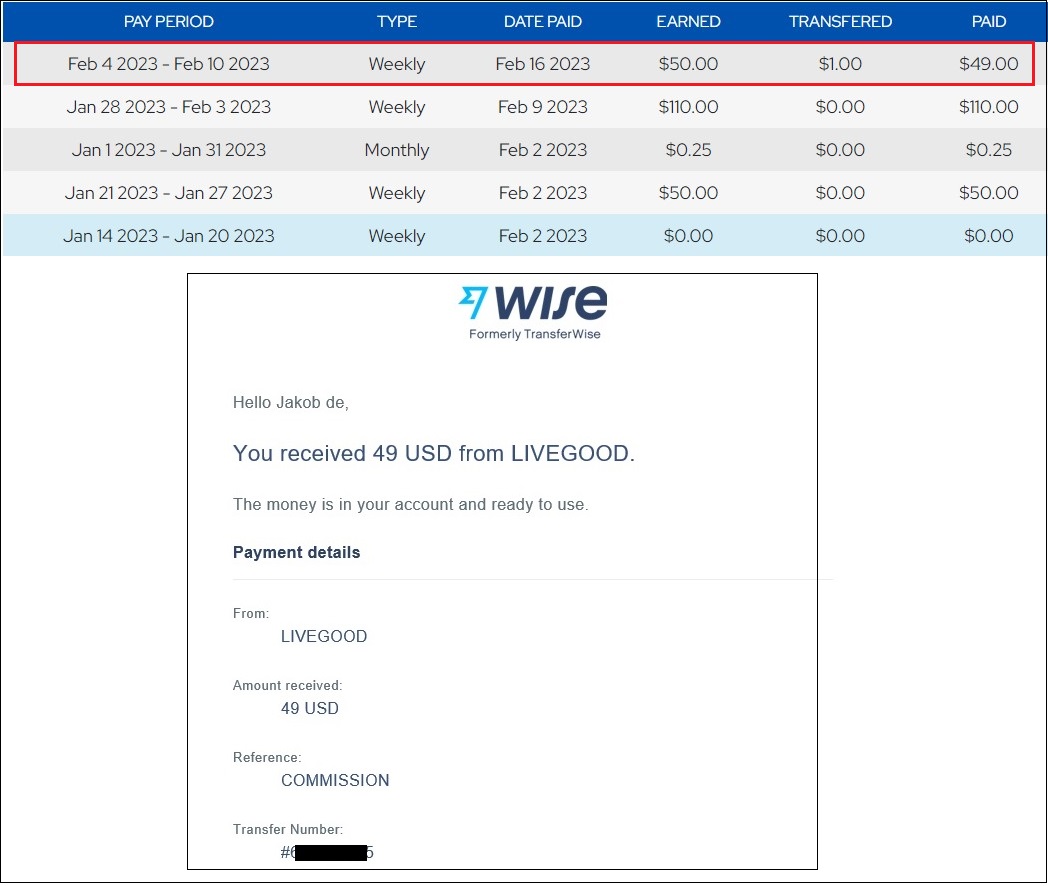Screen dimensions: 1048x886
Task: Click the $1.00 transferred amount
Action: coord(840,63)
